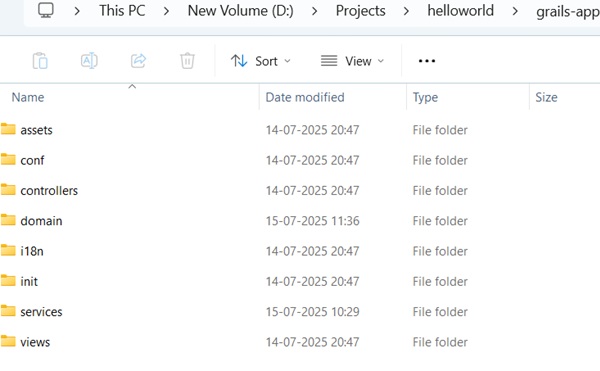This screenshot has width=600, height=371.
Task: Open the See more three-dots menu
Action: [x=427, y=61]
